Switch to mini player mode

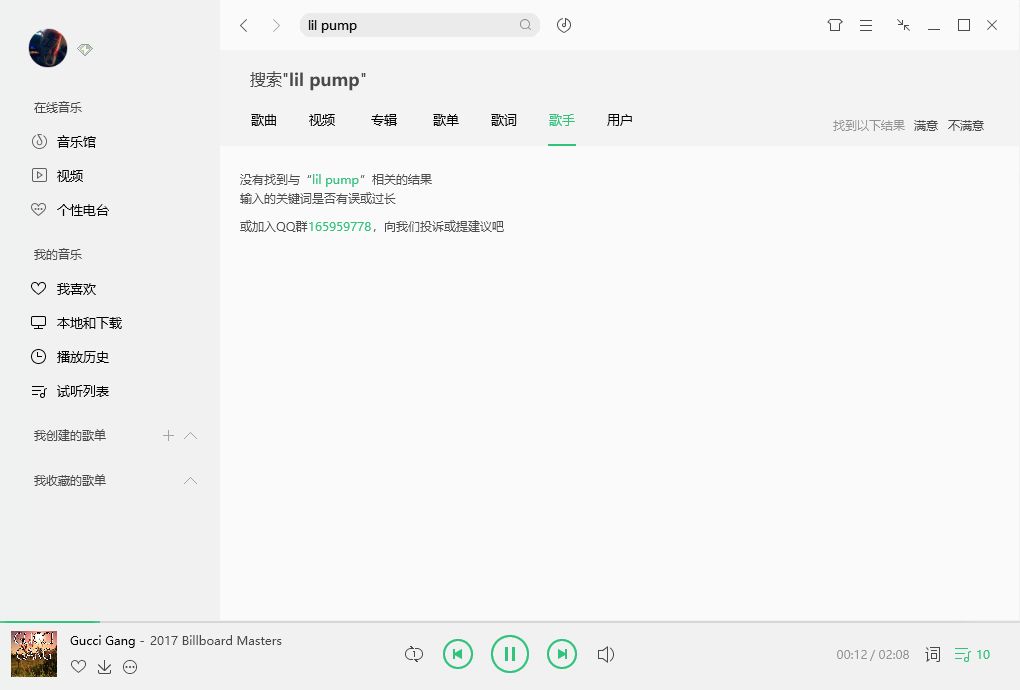pyautogui.click(x=903, y=25)
